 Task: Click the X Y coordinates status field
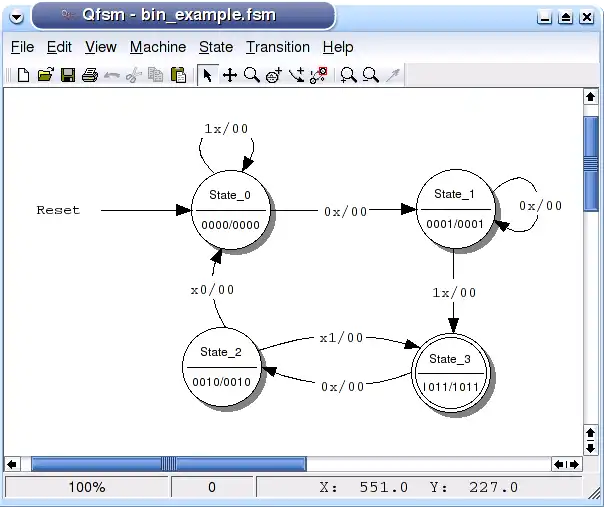[x=419, y=487]
